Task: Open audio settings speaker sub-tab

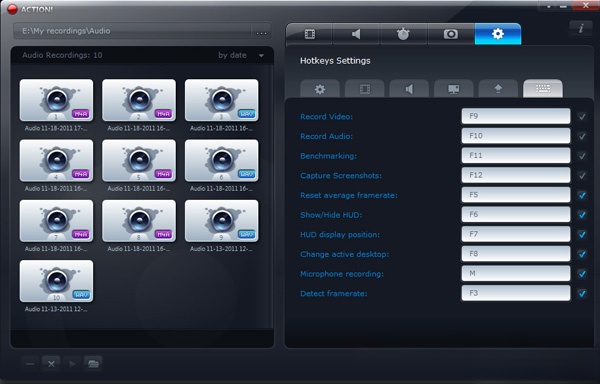Action: 409,89
